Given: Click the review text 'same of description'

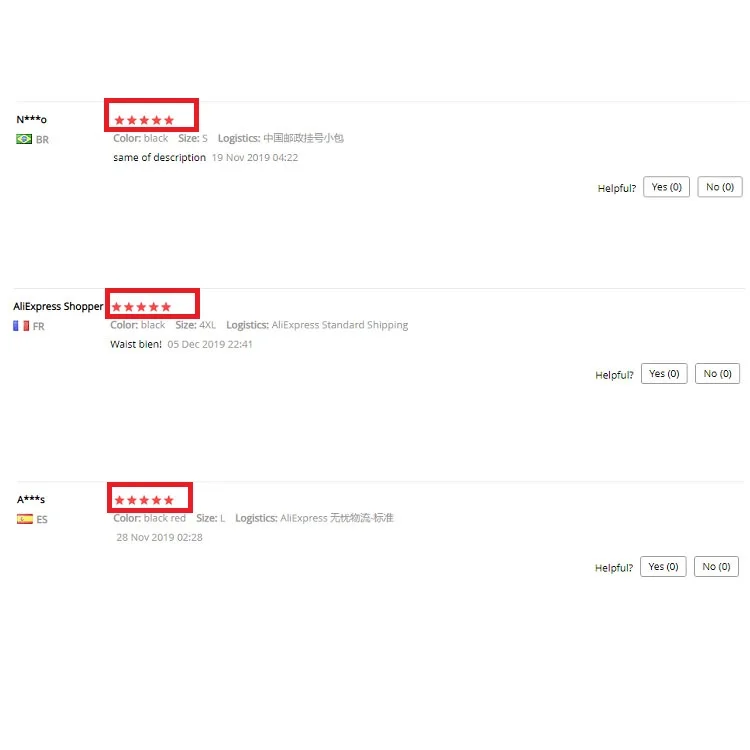Looking at the screenshot, I should tap(159, 157).
